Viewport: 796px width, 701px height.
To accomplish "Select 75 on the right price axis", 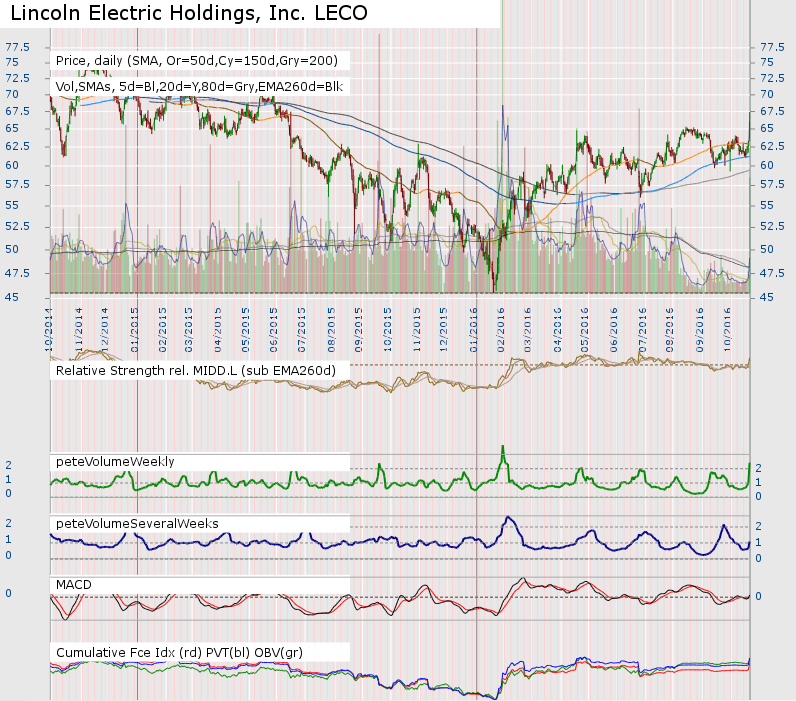I will (767, 62).
